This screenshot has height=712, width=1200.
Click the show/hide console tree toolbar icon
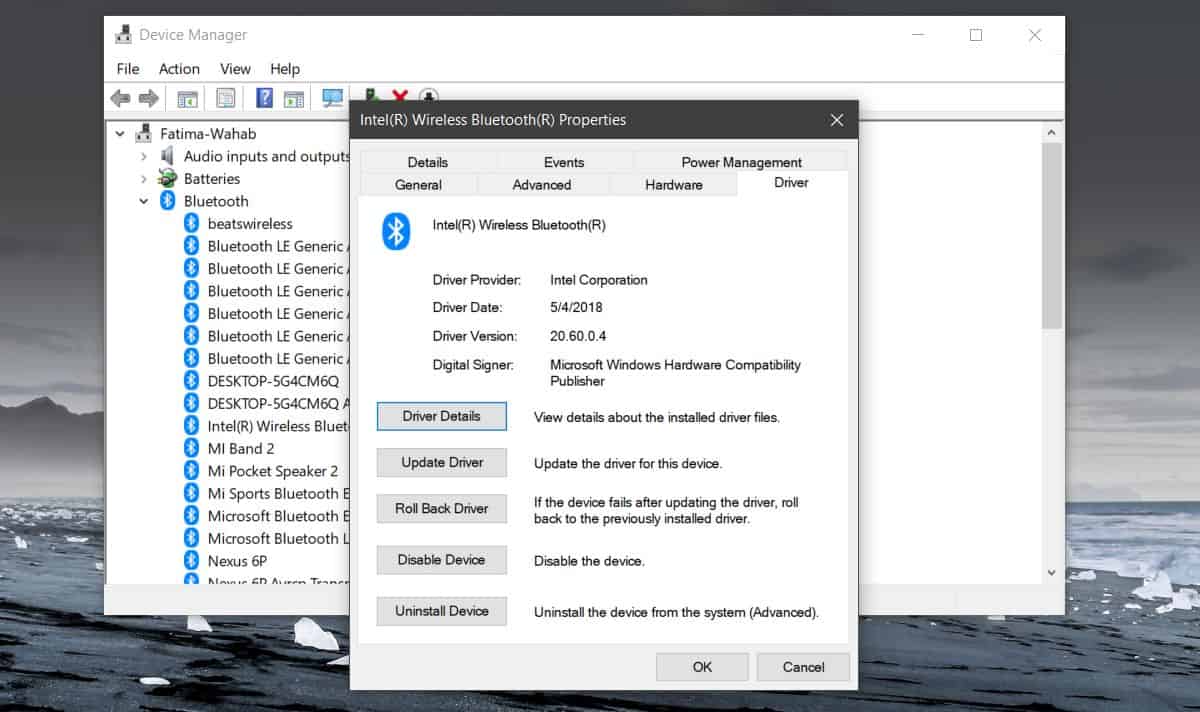pyautogui.click(x=187, y=98)
